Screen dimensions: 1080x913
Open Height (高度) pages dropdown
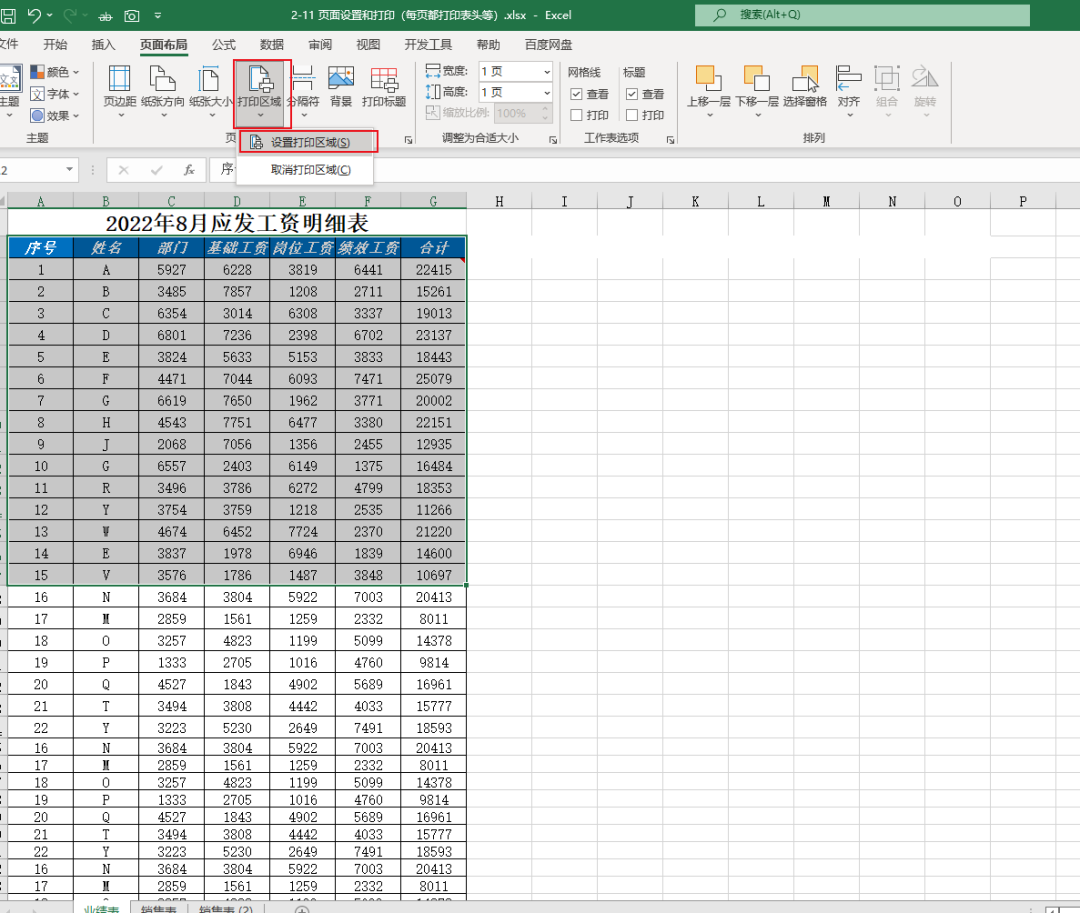546,92
